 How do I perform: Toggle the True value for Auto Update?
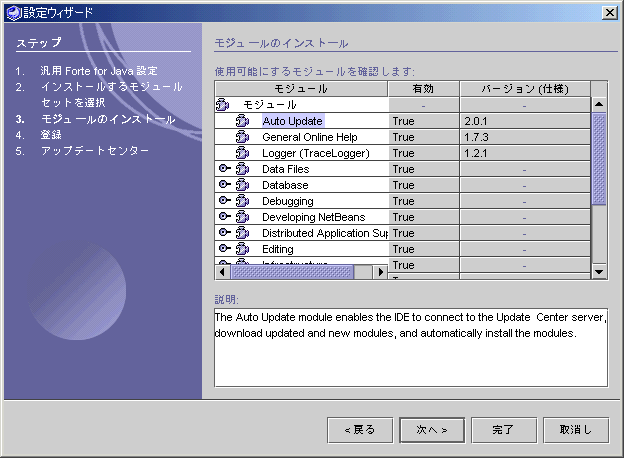click(423, 121)
